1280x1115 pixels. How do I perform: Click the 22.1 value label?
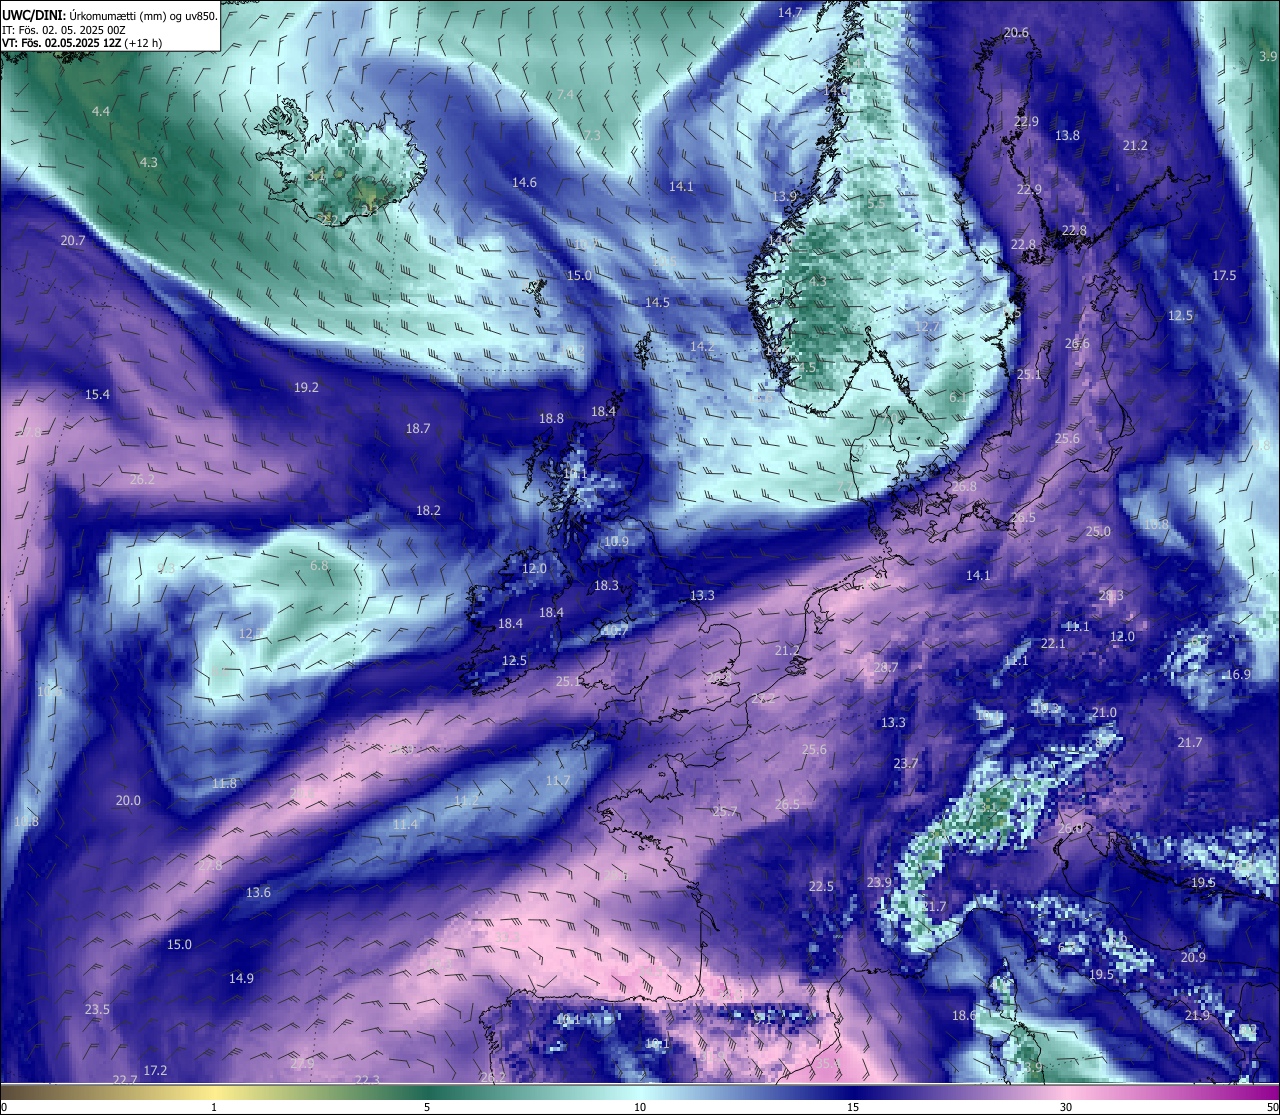point(1053,643)
